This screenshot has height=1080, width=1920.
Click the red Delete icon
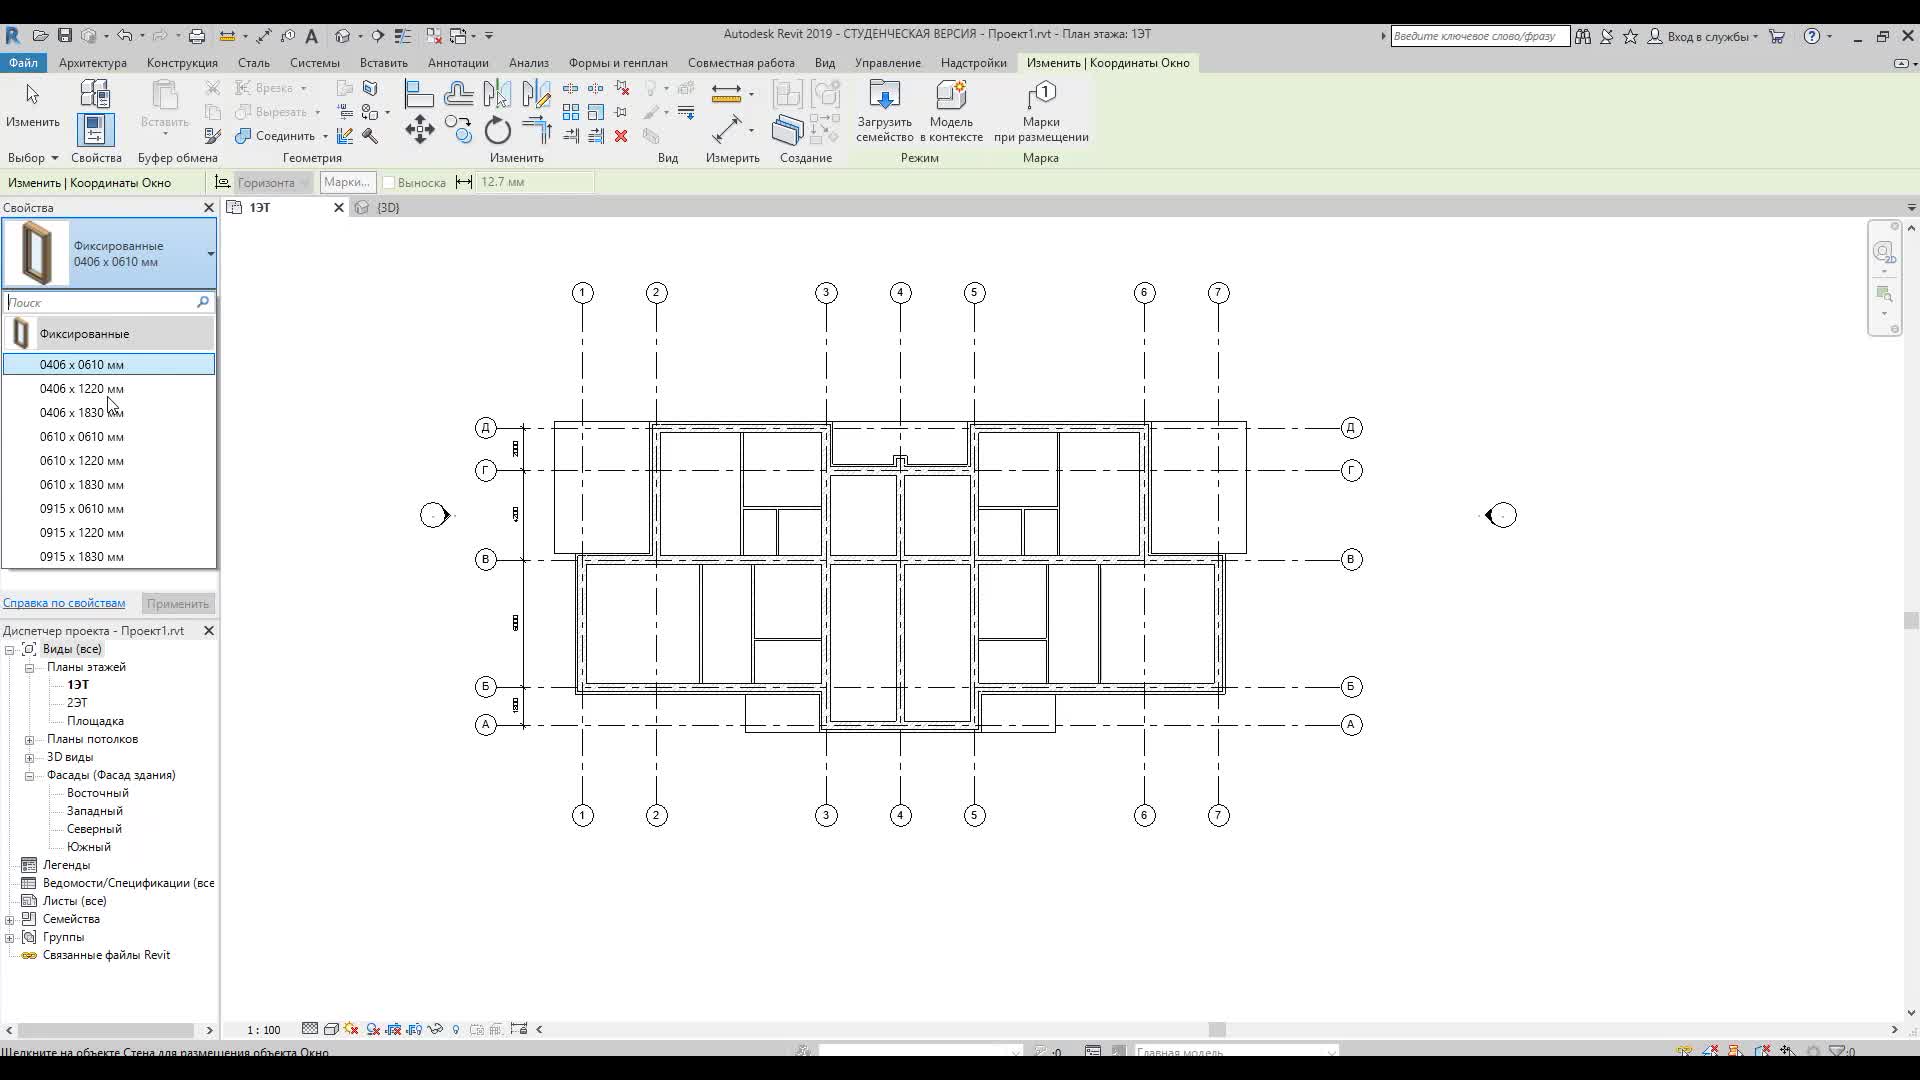621,136
